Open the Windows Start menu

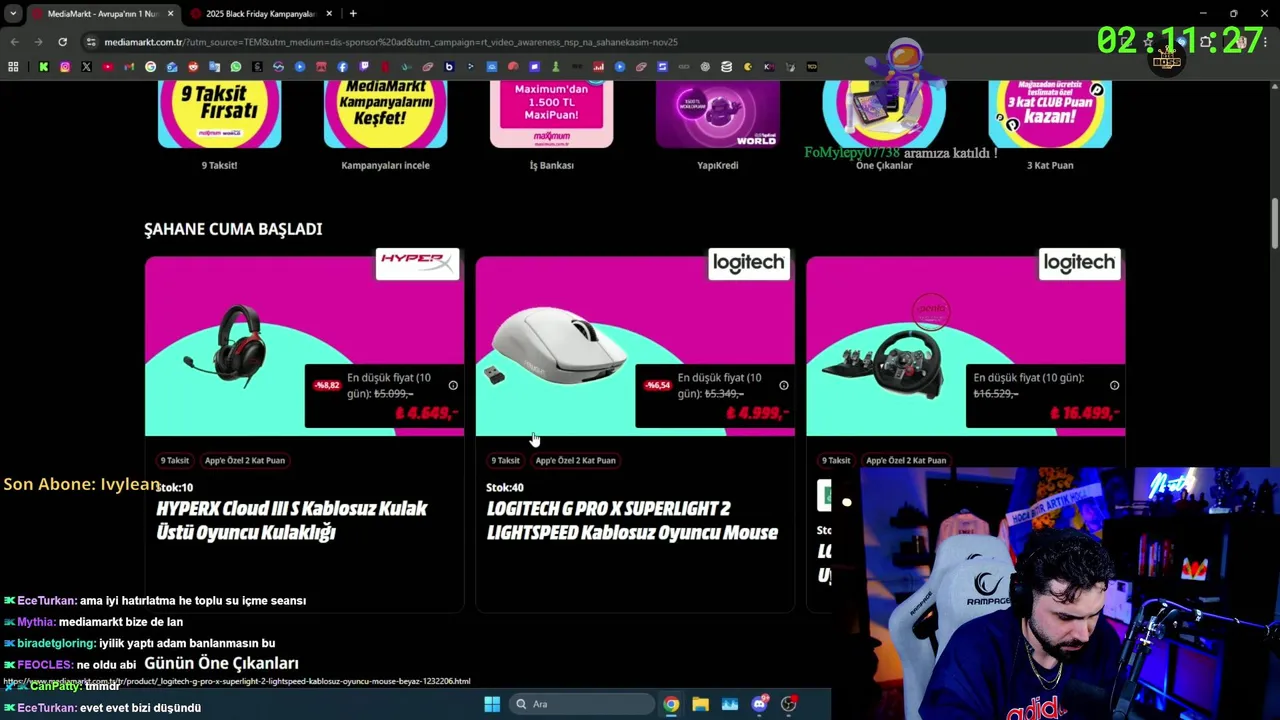coord(492,704)
